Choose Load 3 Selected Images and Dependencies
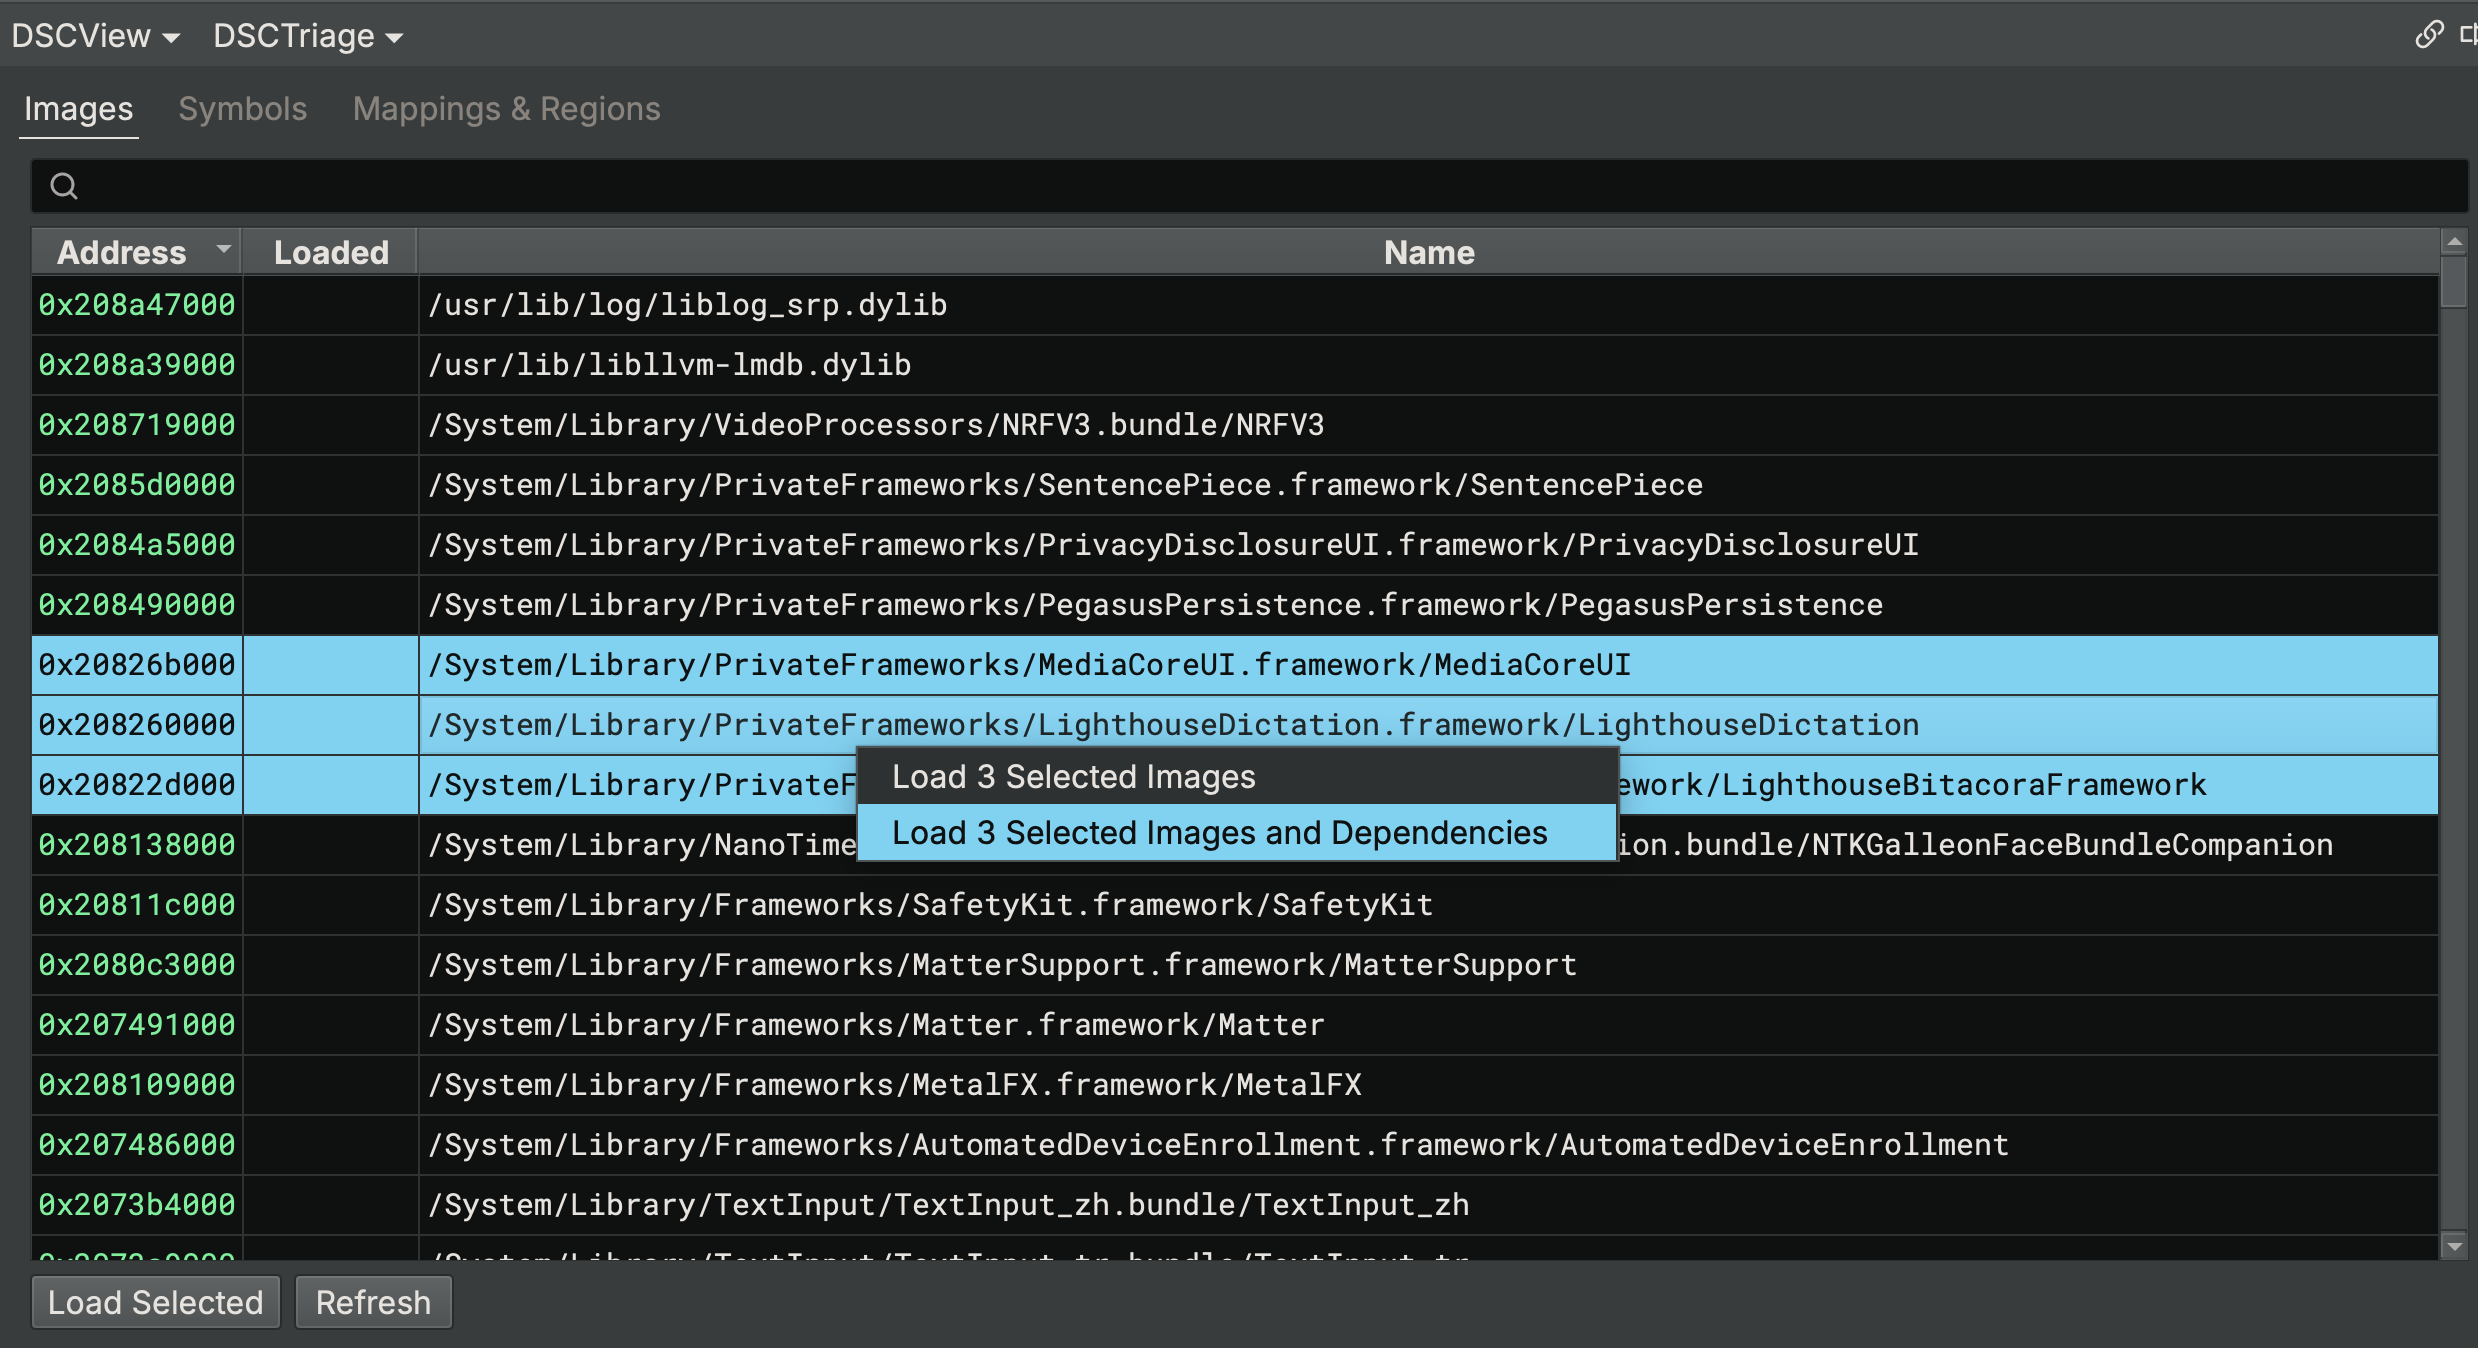Image resolution: width=2478 pixels, height=1348 pixels. 1237,833
